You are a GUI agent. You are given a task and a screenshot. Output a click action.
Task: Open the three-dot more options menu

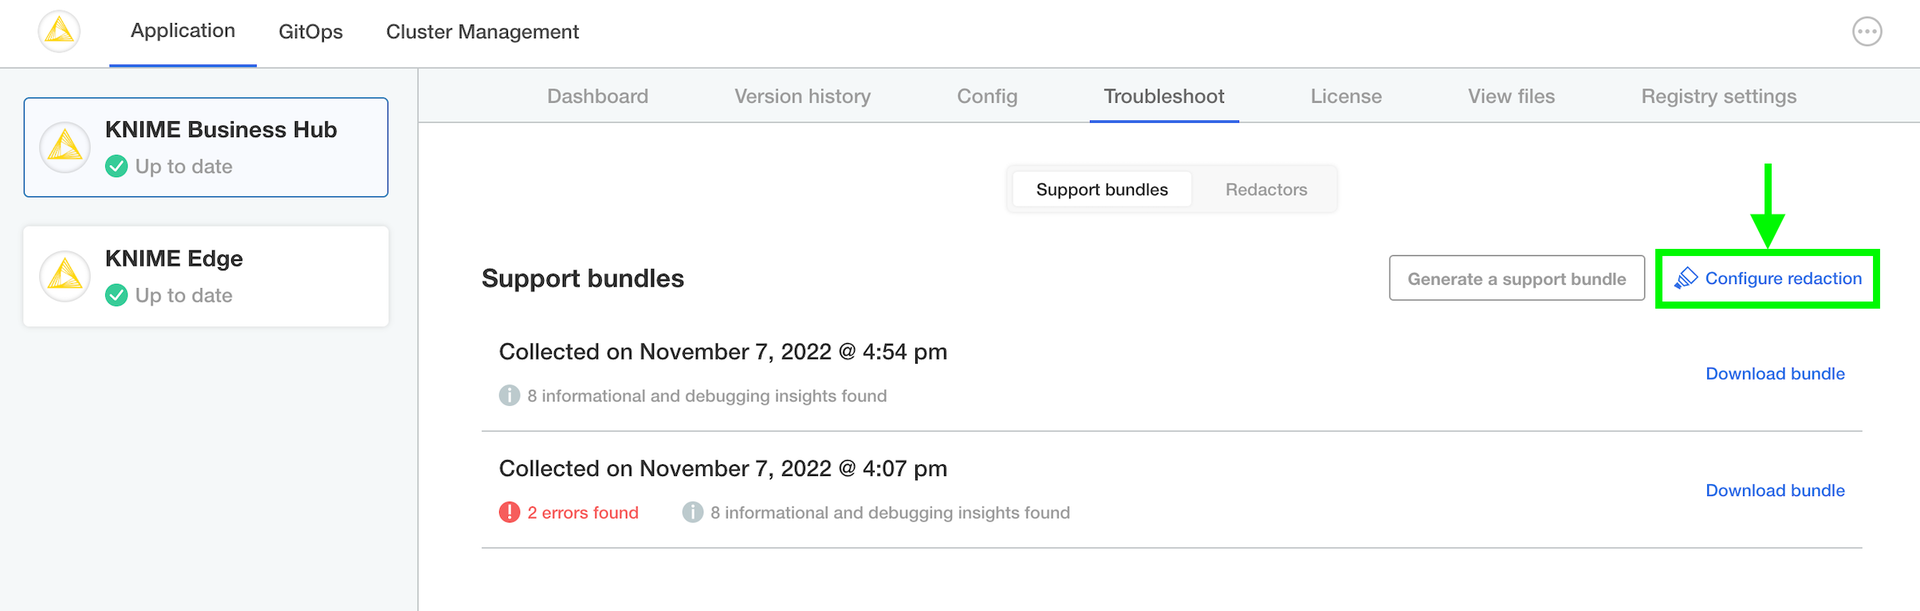tap(1866, 32)
